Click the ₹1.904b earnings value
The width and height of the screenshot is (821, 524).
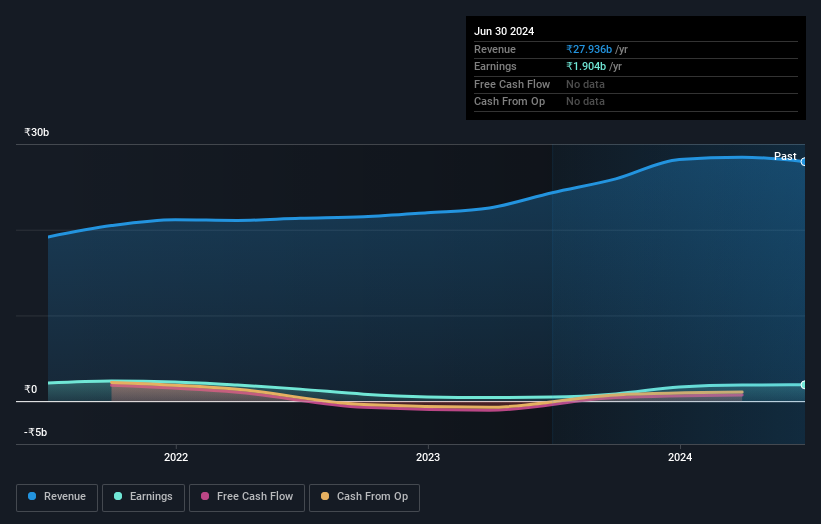point(586,66)
